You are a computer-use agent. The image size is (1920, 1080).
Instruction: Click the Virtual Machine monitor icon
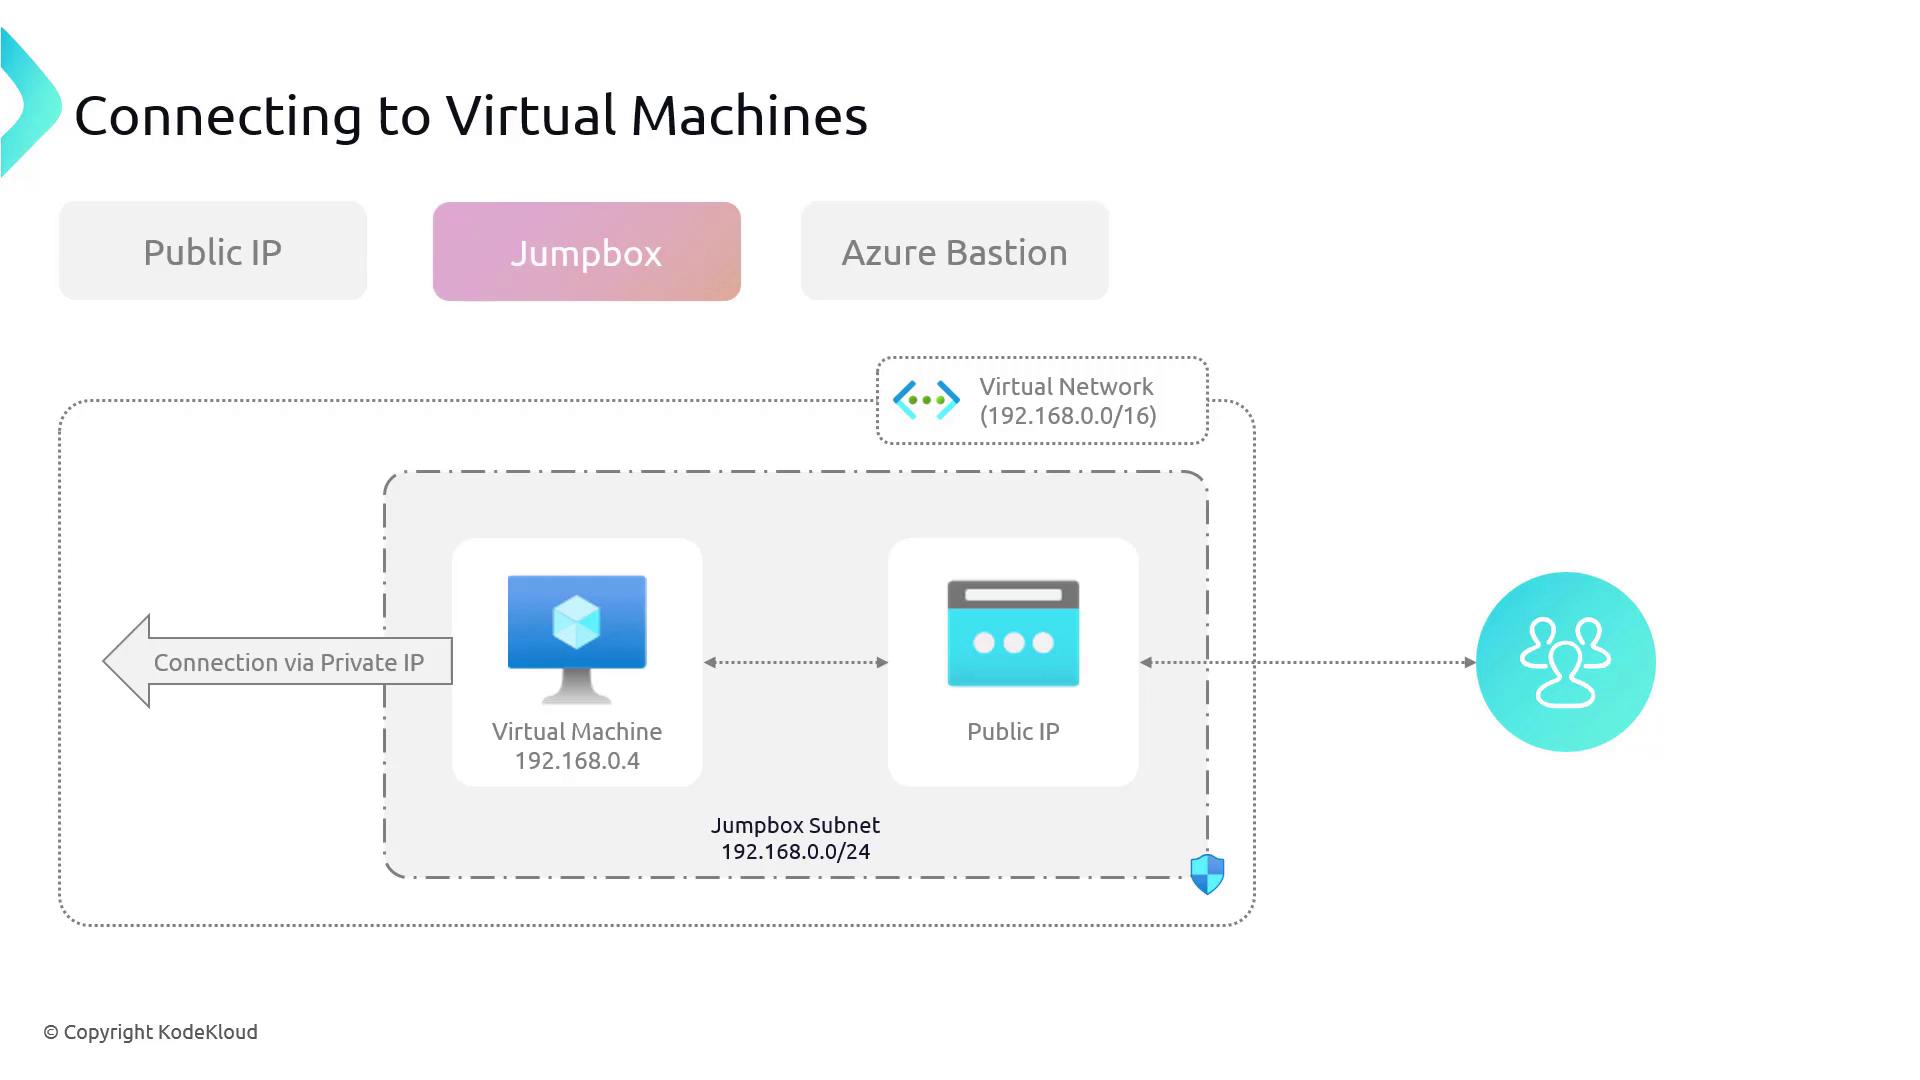pyautogui.click(x=577, y=636)
